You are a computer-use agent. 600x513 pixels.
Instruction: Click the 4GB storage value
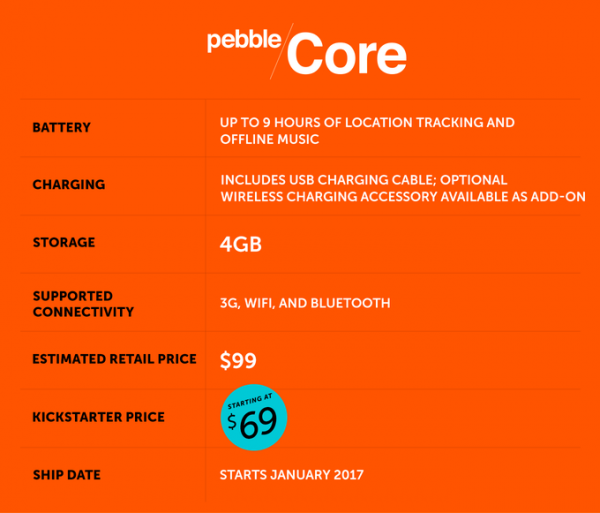(x=241, y=243)
